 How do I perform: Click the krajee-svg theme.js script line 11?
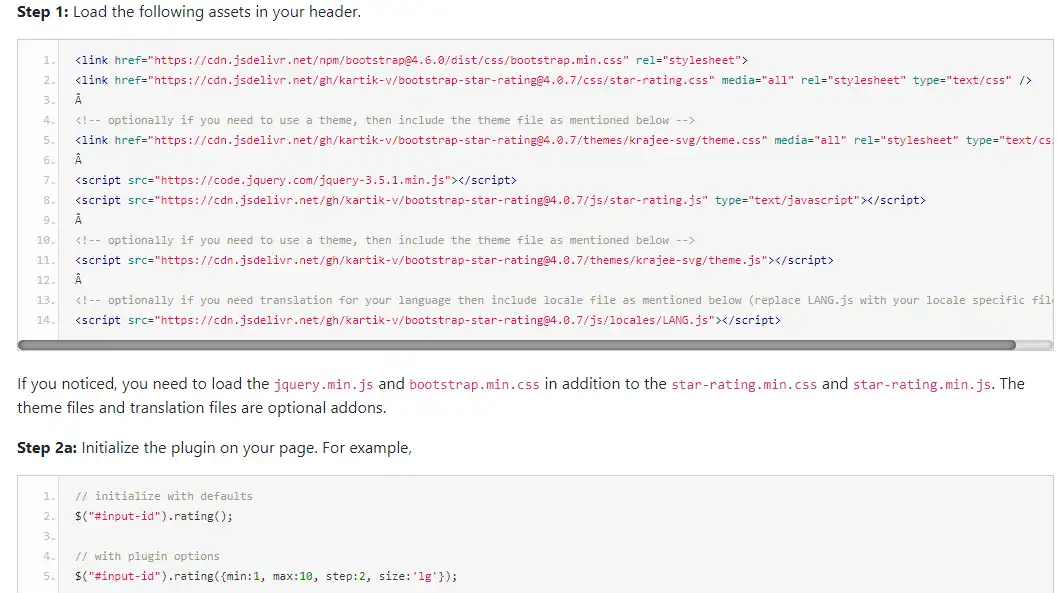tap(454, 260)
